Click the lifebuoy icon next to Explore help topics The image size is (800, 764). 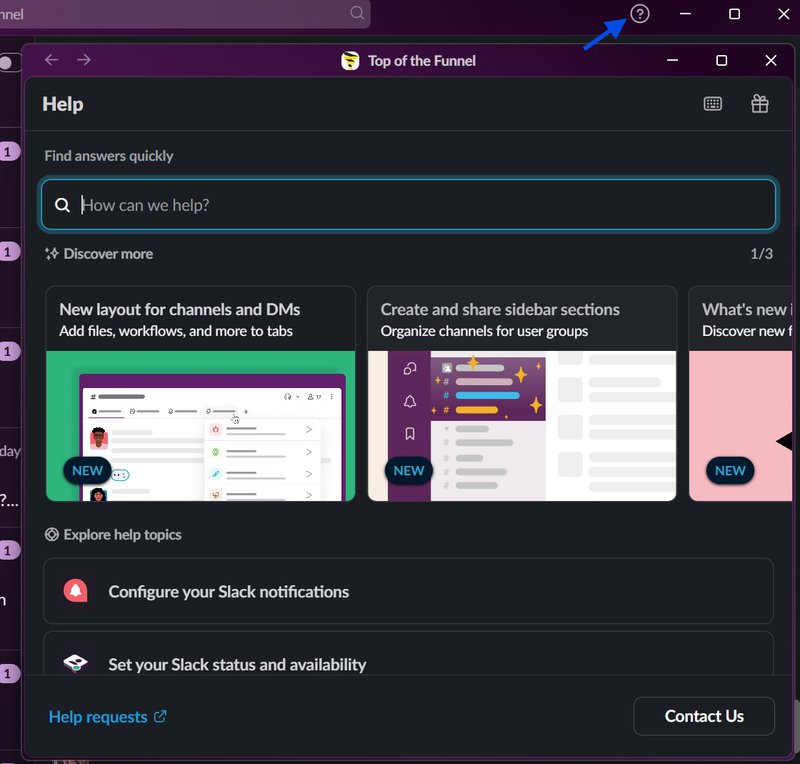click(52, 534)
